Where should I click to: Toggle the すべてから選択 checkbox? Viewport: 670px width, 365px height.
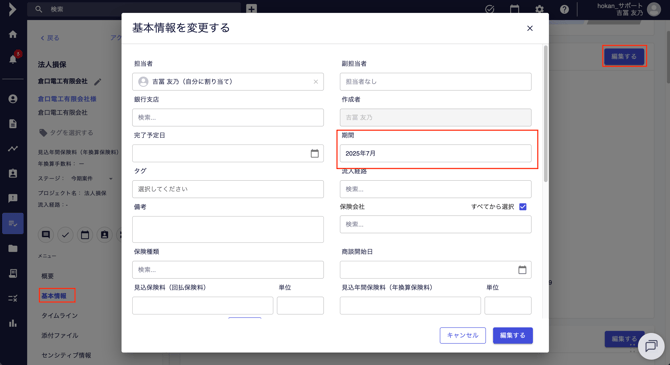click(x=523, y=207)
